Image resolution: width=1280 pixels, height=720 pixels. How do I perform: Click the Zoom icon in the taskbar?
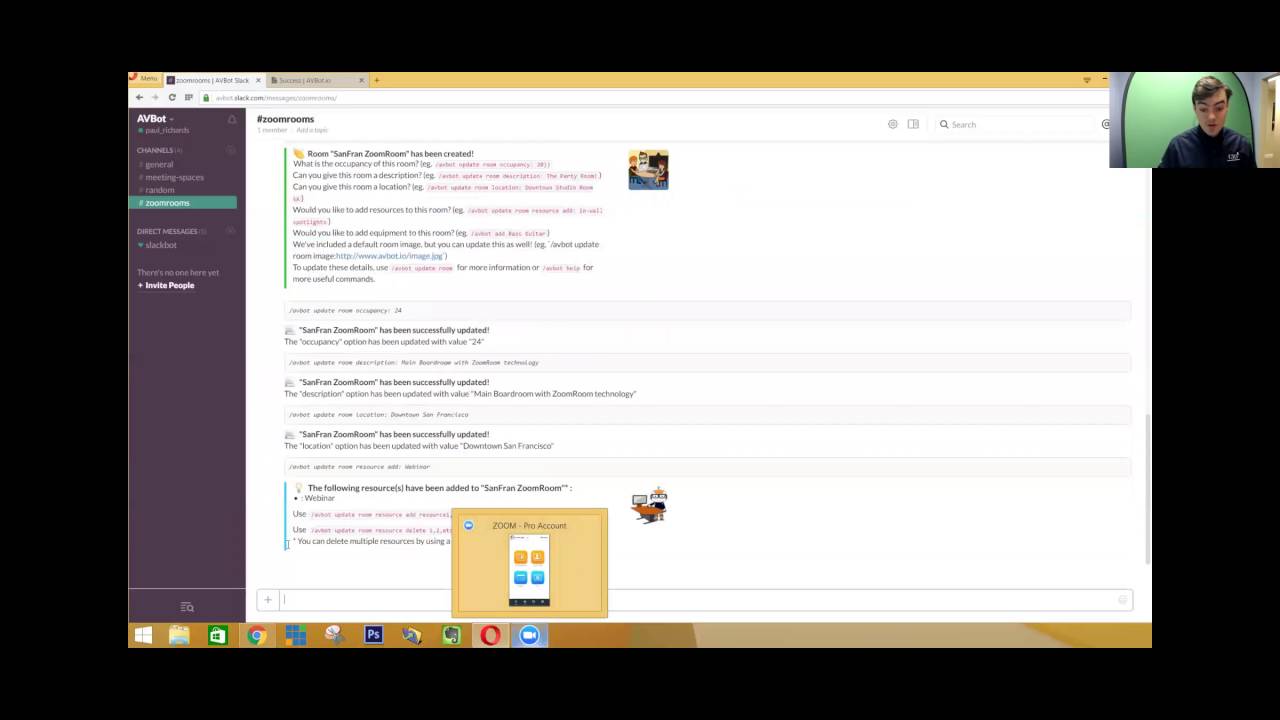[x=529, y=635]
